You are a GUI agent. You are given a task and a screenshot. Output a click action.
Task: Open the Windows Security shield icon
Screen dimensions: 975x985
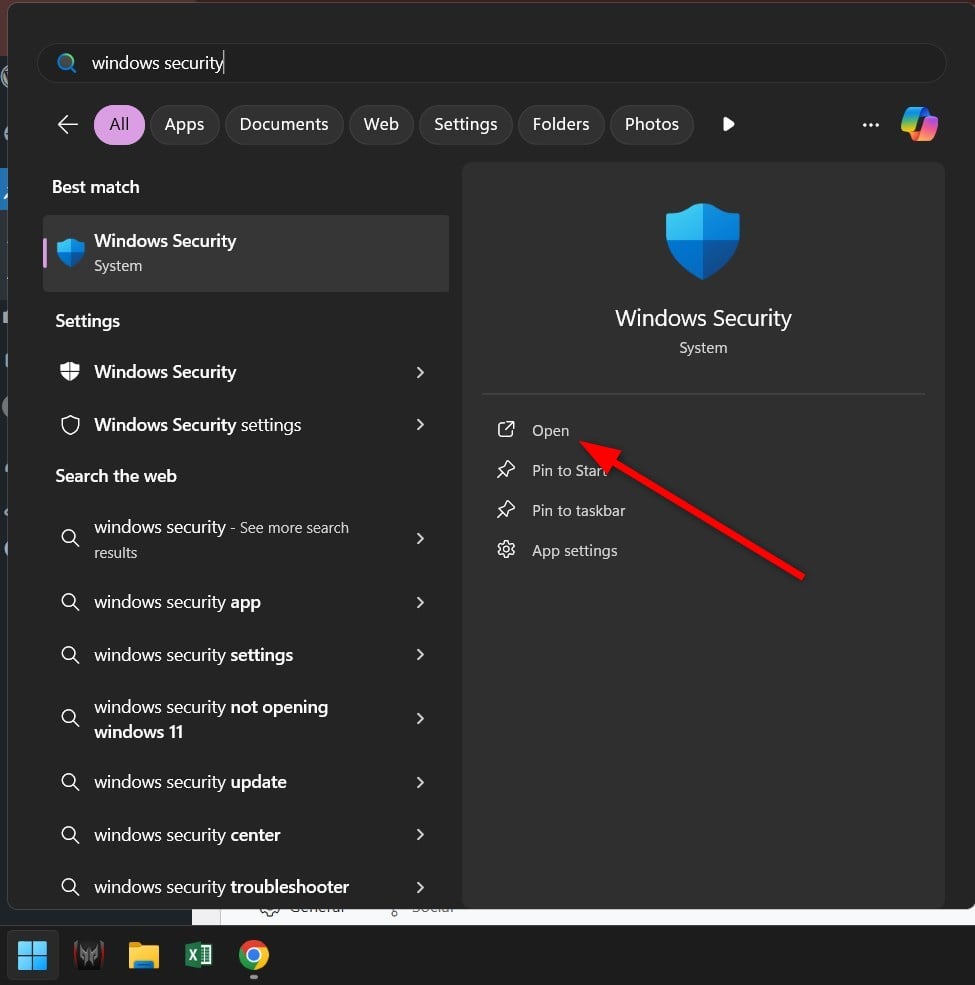click(703, 240)
